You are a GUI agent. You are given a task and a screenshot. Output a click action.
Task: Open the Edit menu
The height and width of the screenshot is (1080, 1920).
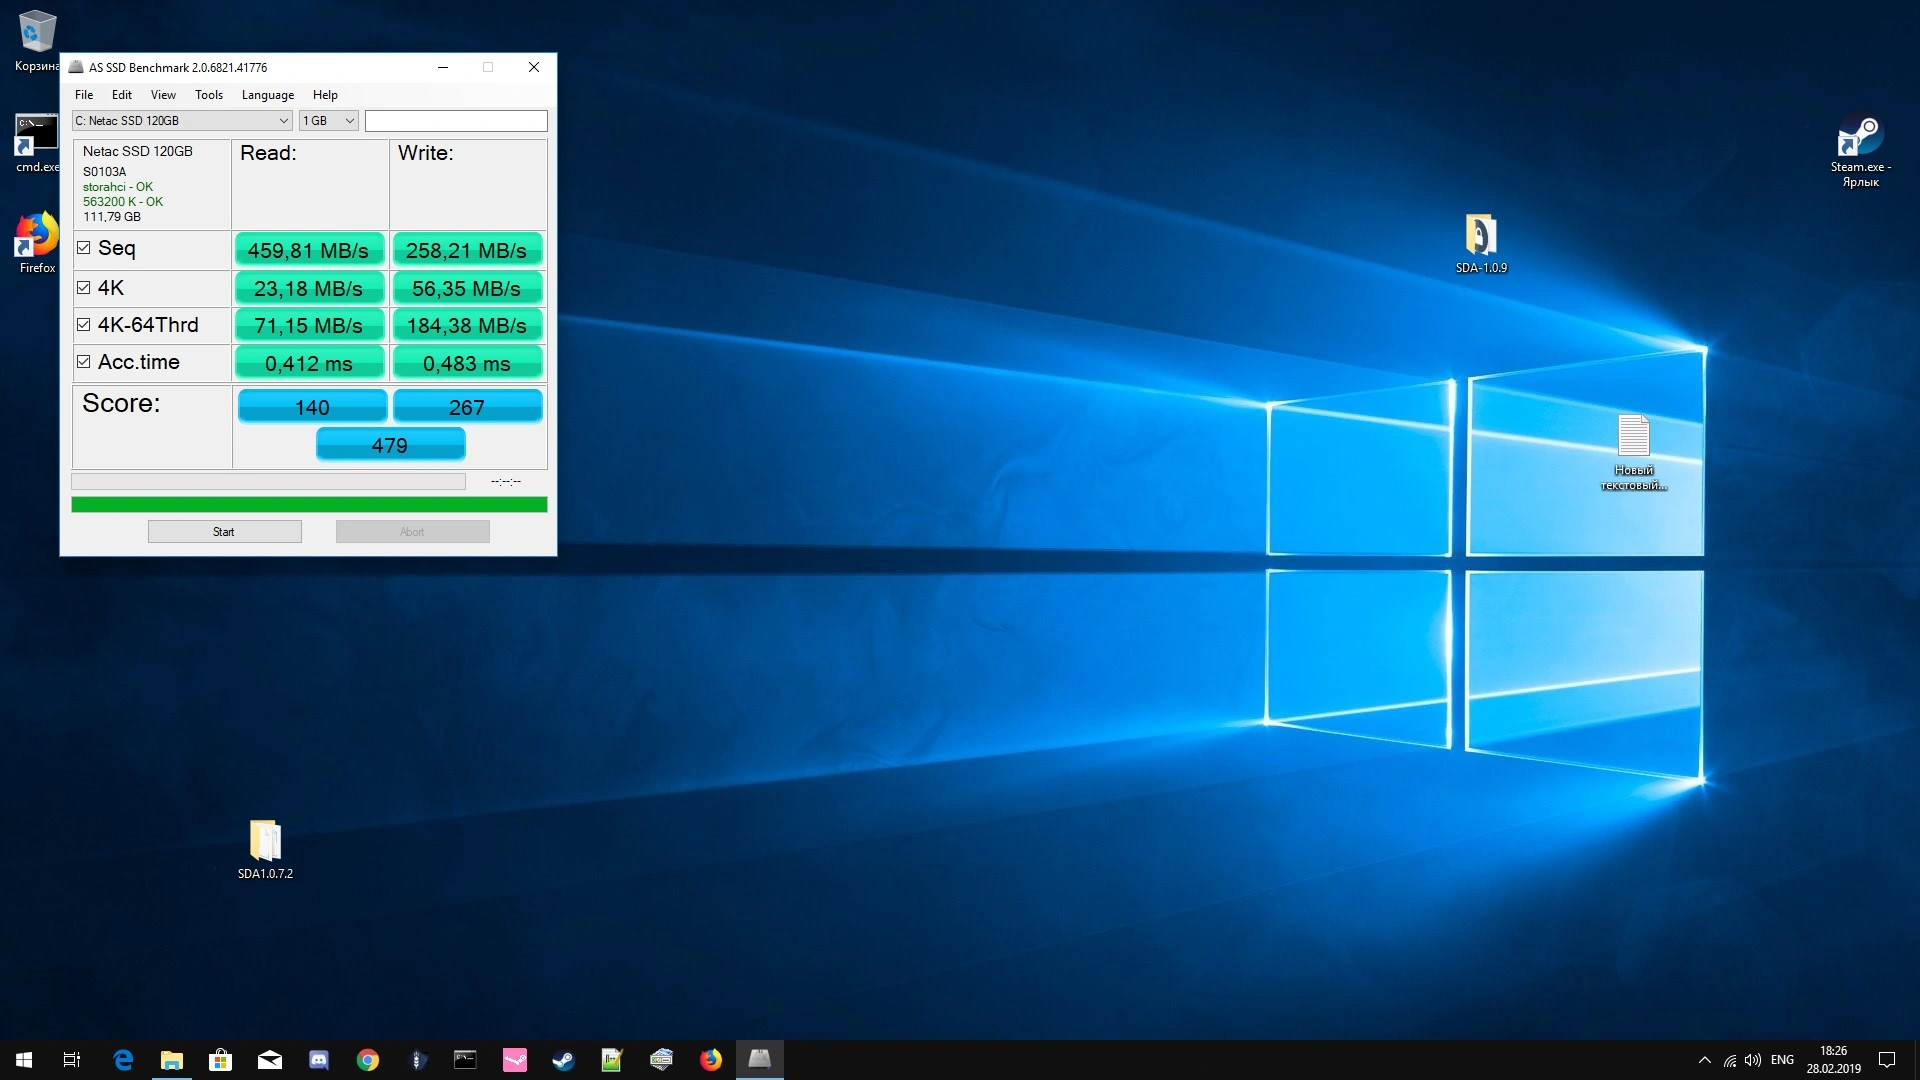point(122,95)
